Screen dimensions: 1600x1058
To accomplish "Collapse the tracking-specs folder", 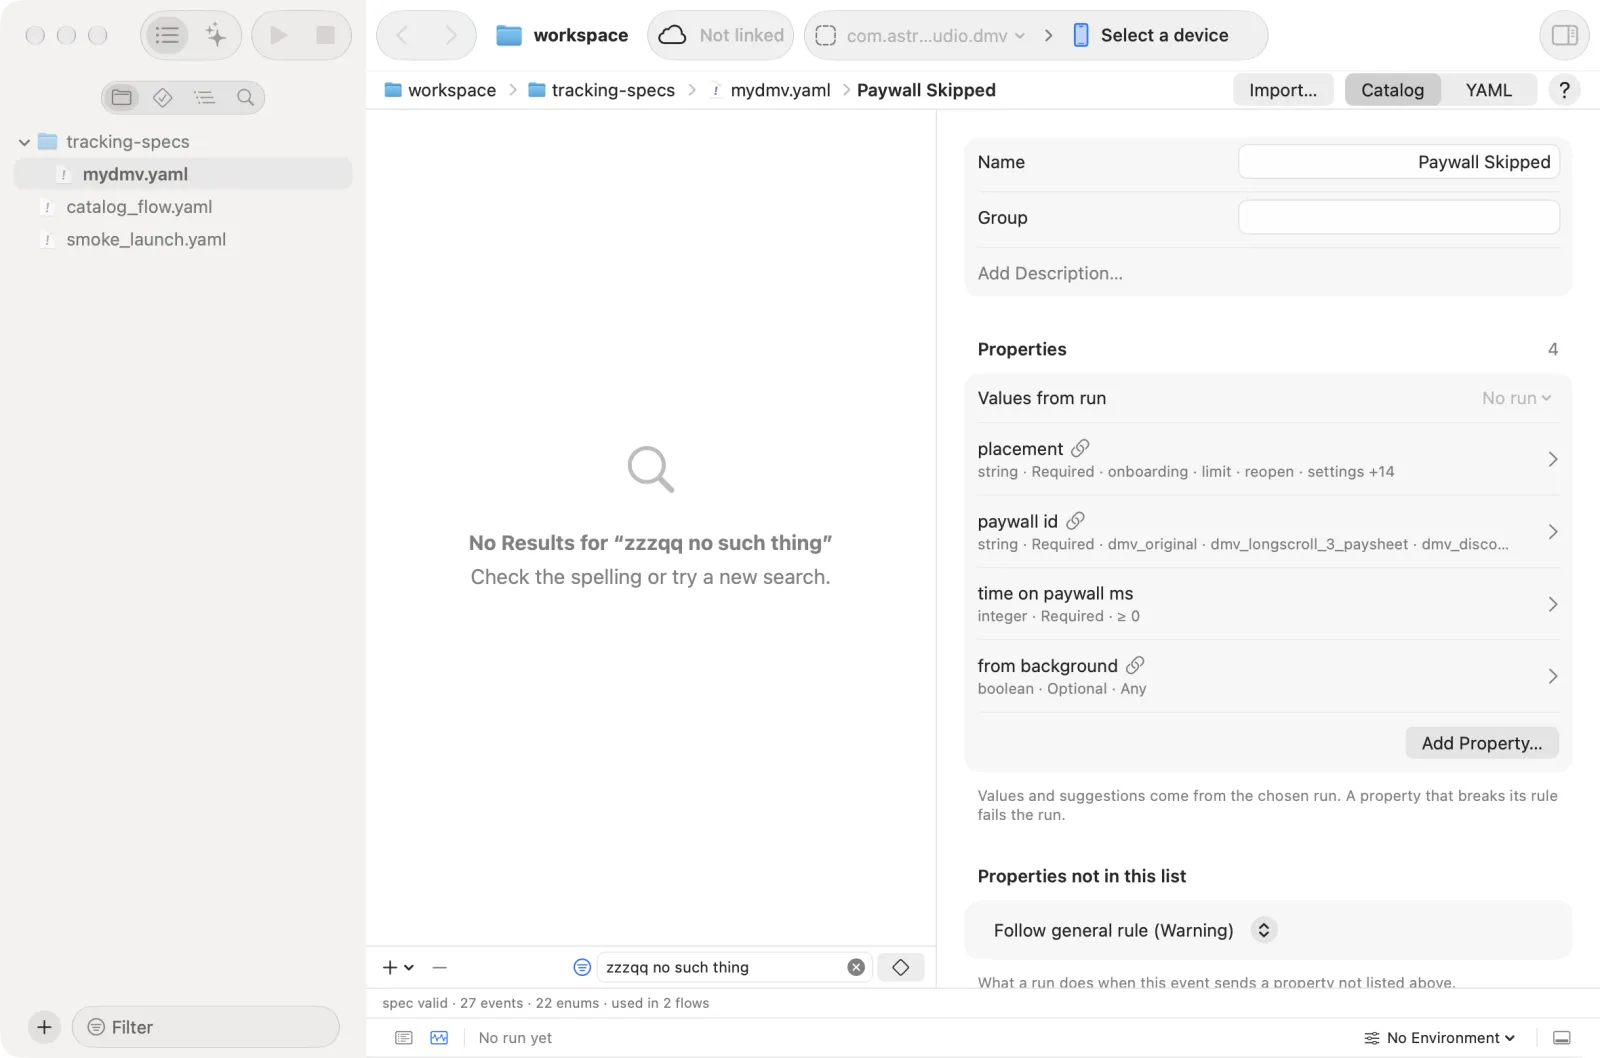I will (24, 142).
